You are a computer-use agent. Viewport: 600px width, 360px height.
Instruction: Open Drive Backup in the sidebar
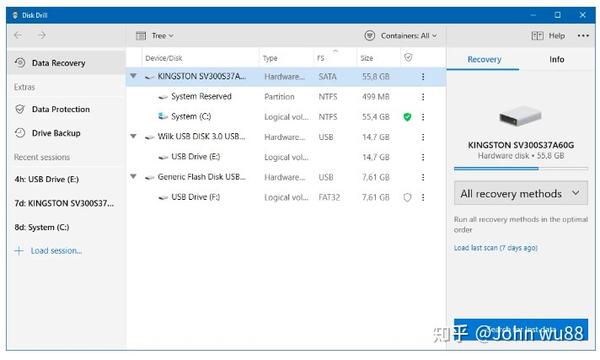[66, 133]
